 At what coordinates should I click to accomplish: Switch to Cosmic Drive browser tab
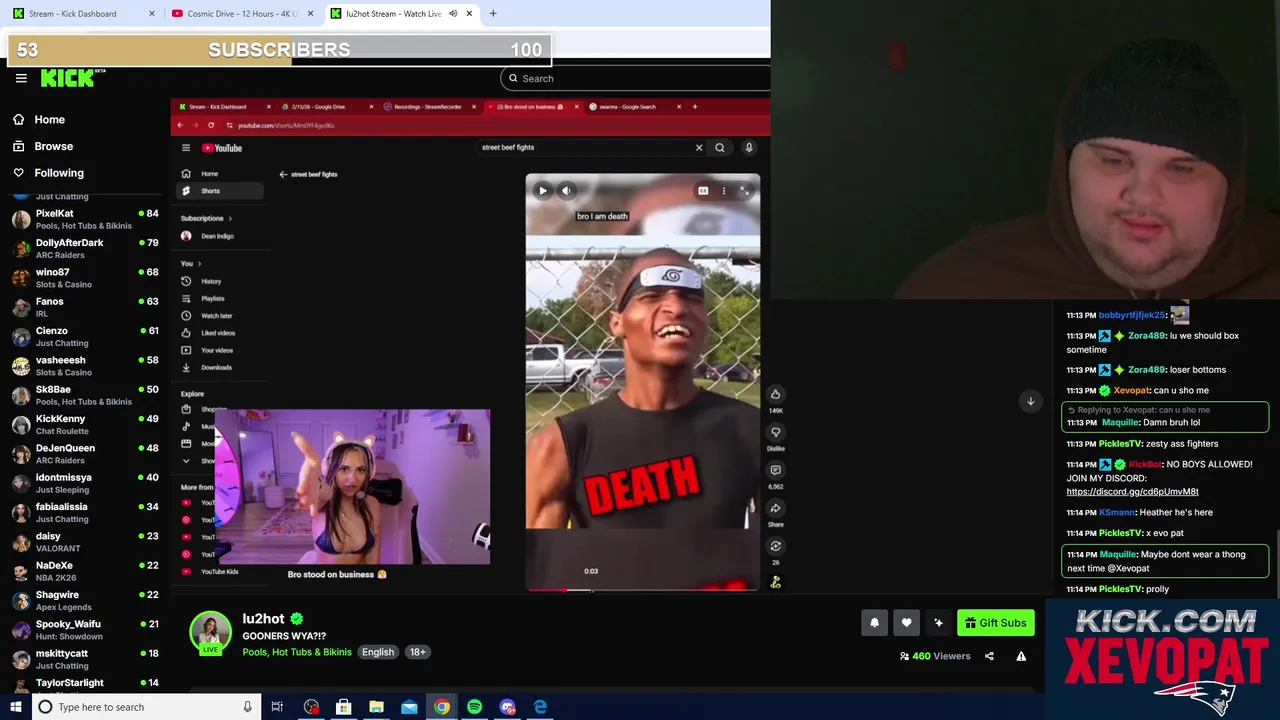pyautogui.click(x=242, y=14)
